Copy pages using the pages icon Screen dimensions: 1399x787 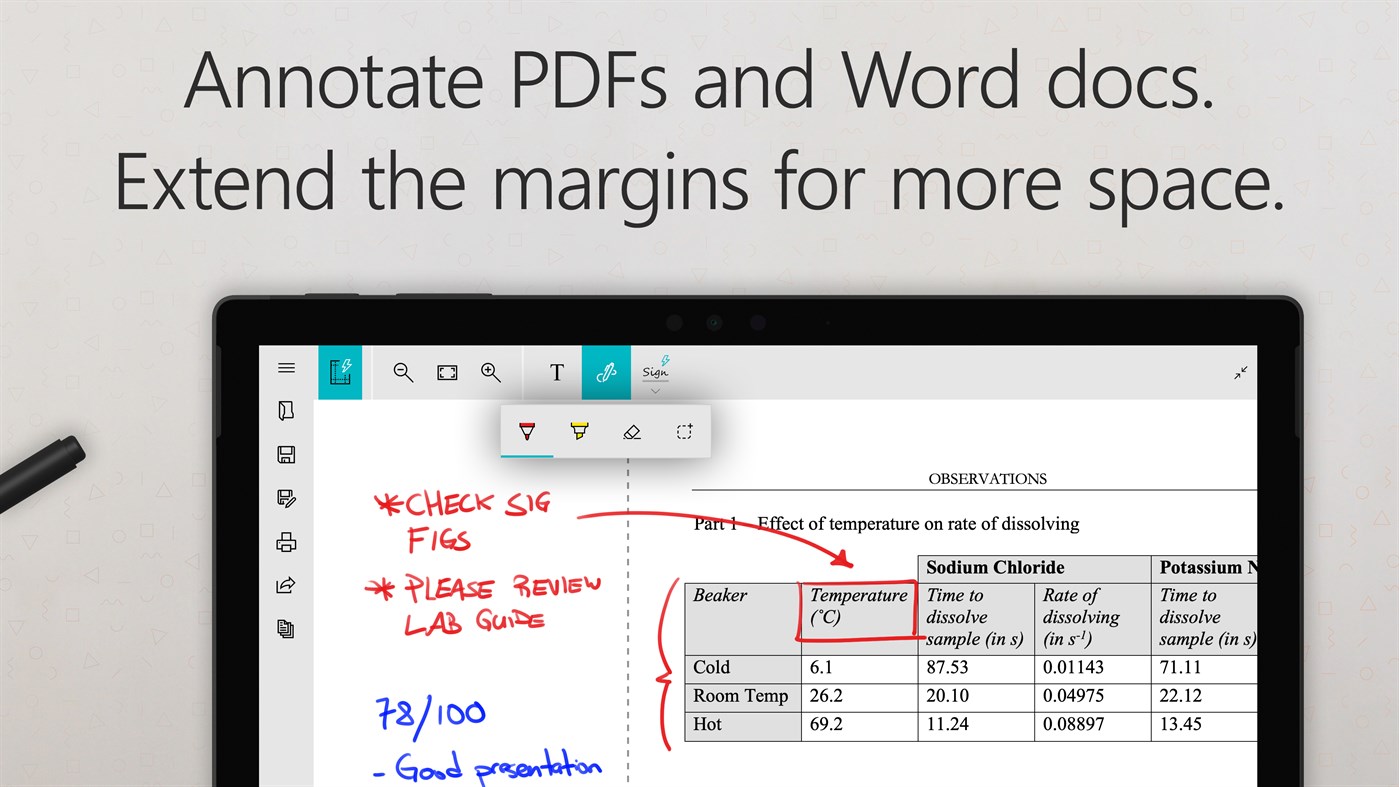pos(286,629)
